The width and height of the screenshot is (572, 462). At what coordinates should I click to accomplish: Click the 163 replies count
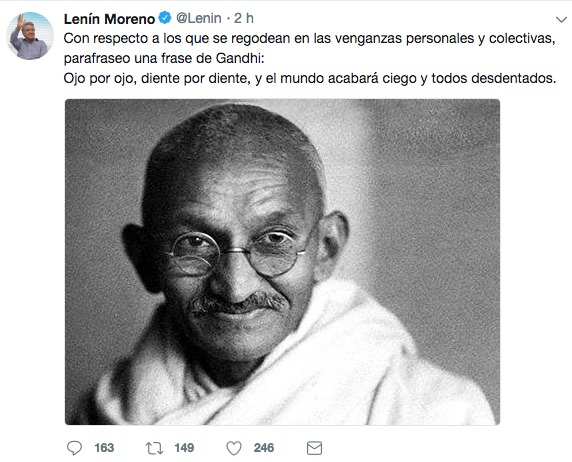click(104, 448)
